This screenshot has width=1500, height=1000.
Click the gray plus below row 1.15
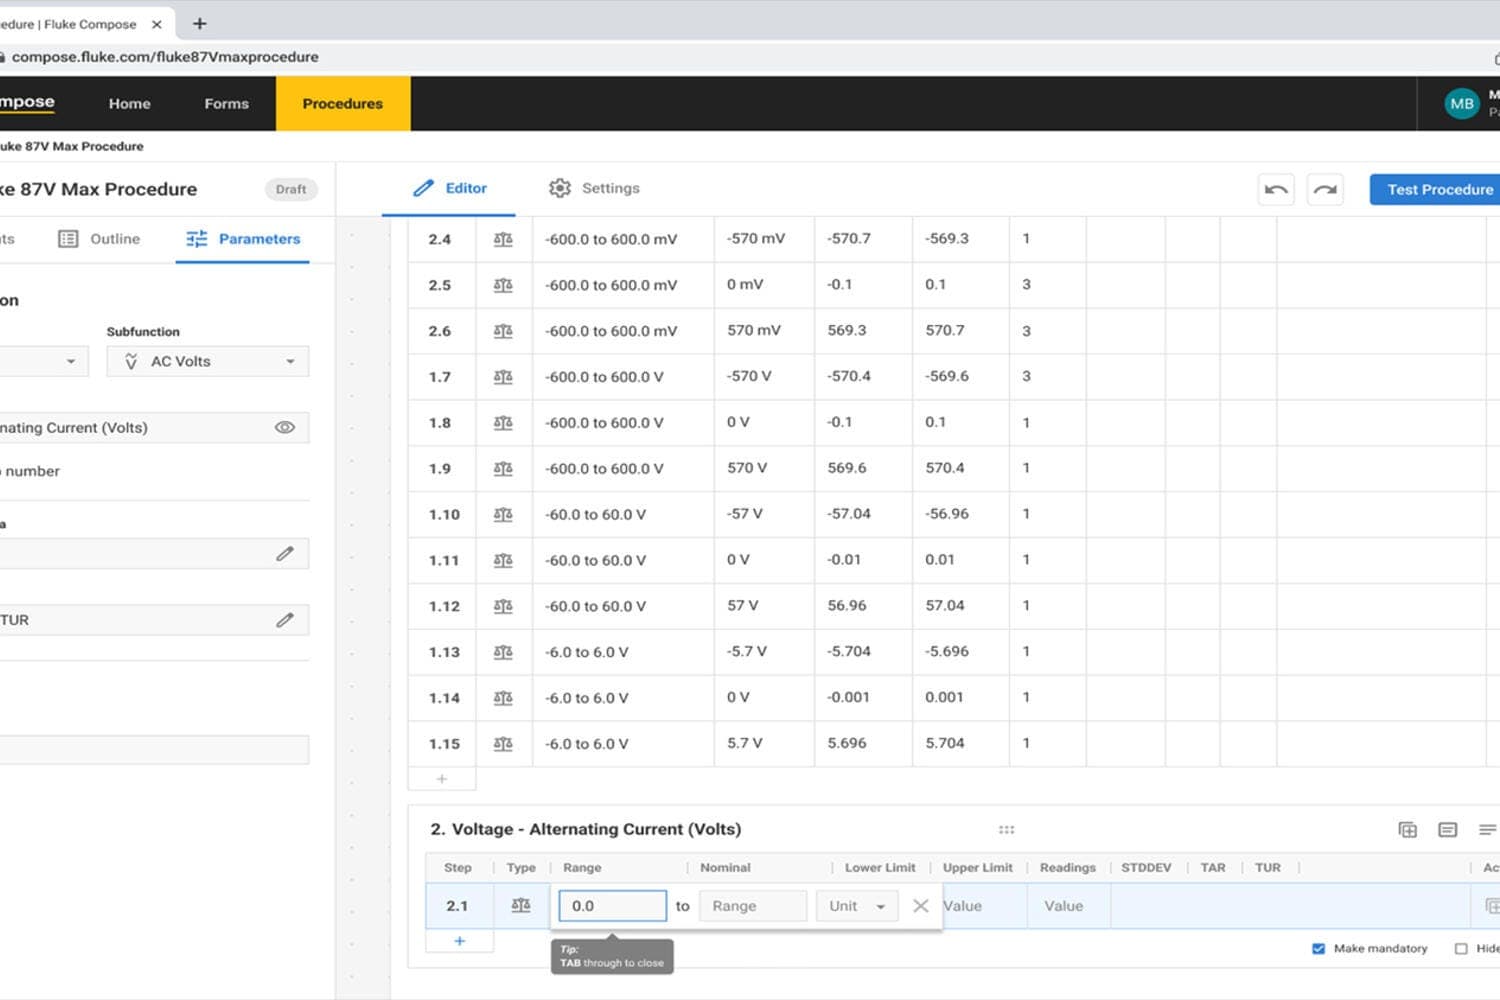[442, 779]
